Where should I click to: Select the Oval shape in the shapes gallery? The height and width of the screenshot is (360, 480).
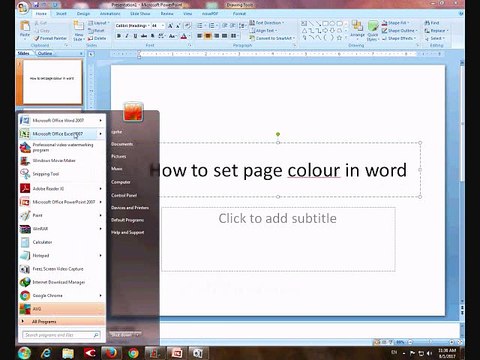pos(332,23)
